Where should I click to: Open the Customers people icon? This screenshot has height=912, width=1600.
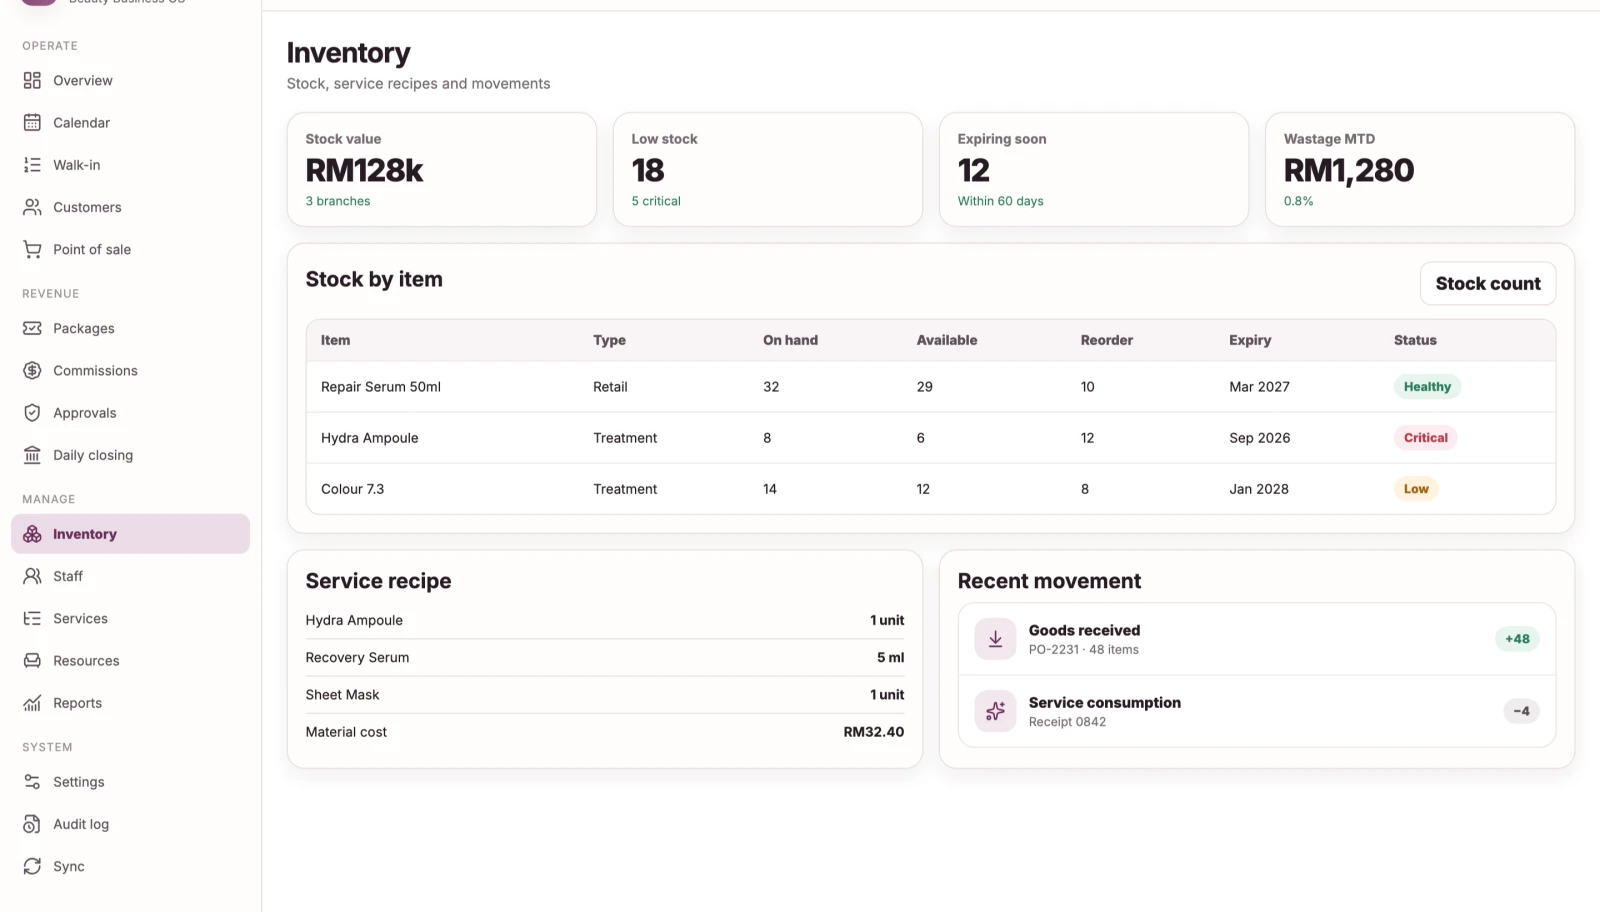32,207
